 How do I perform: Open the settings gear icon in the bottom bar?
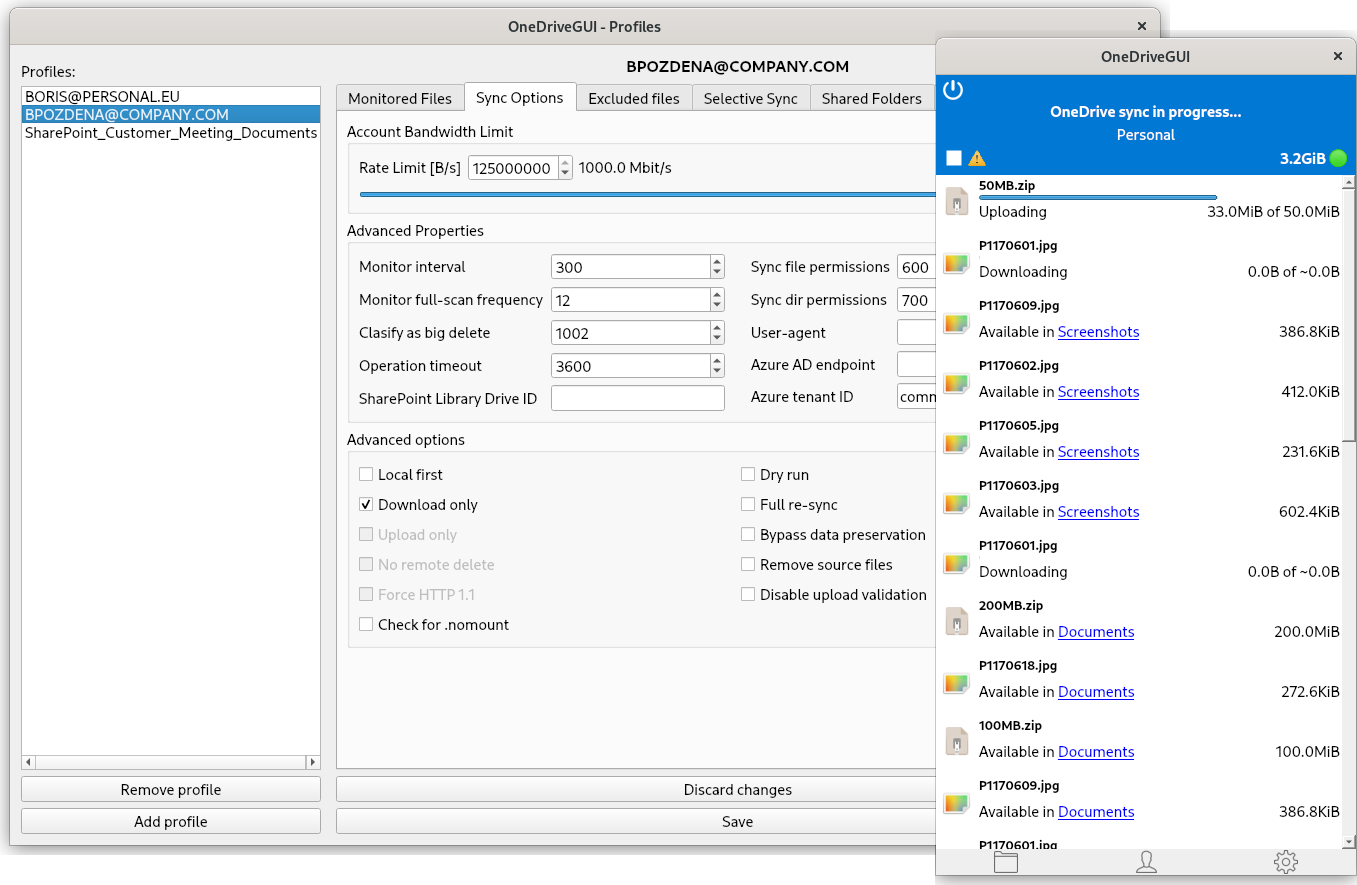(1286, 861)
